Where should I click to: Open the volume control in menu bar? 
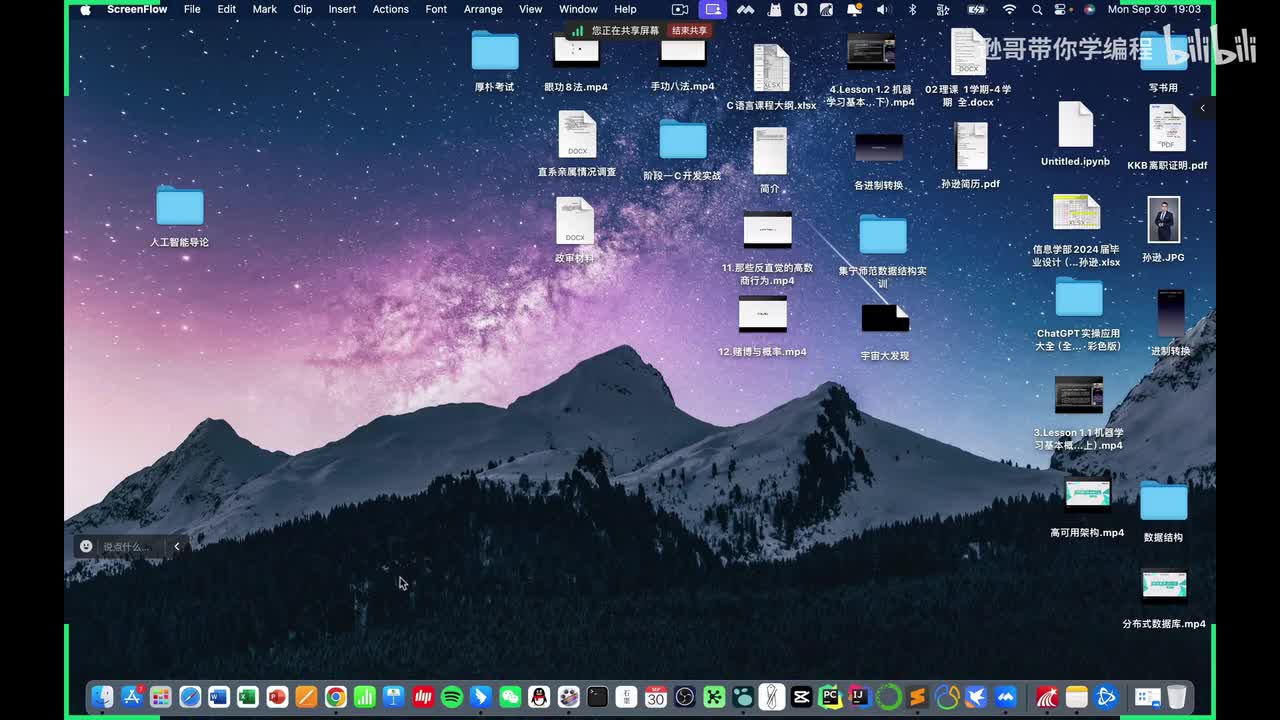tap(882, 9)
